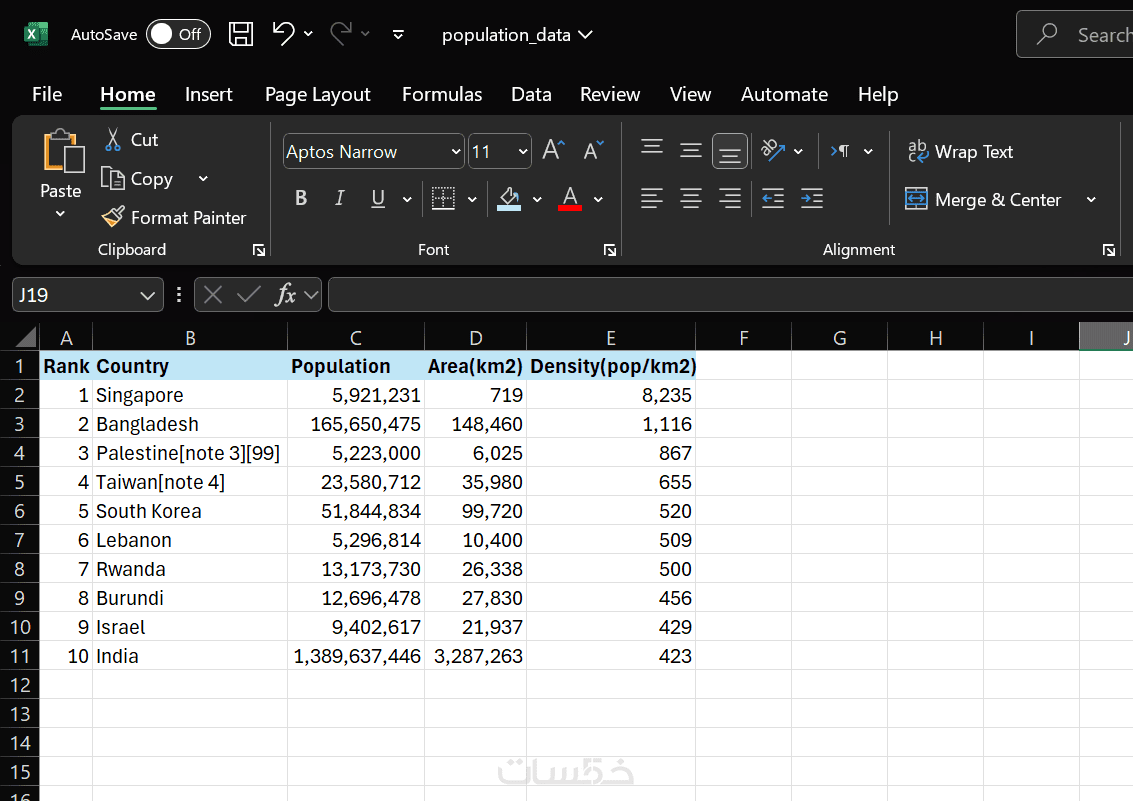This screenshot has height=801, width=1133.
Task: Click the Insert Function fx icon
Action: tap(286, 294)
